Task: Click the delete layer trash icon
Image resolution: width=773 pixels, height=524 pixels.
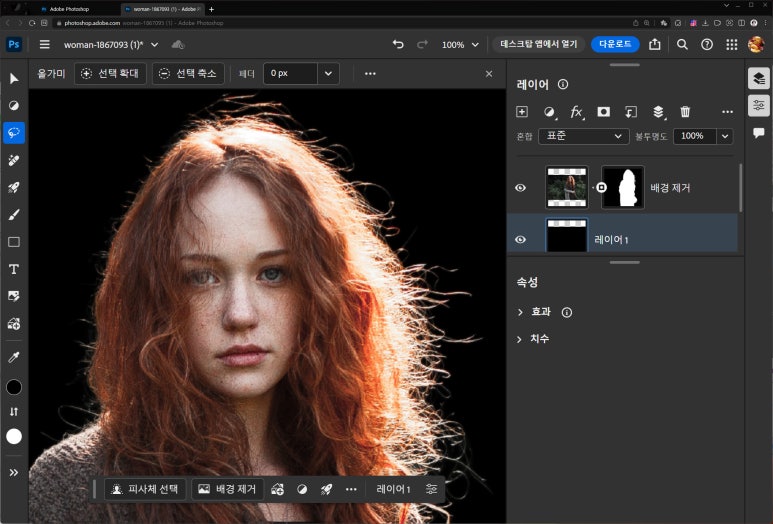Action: click(x=685, y=112)
